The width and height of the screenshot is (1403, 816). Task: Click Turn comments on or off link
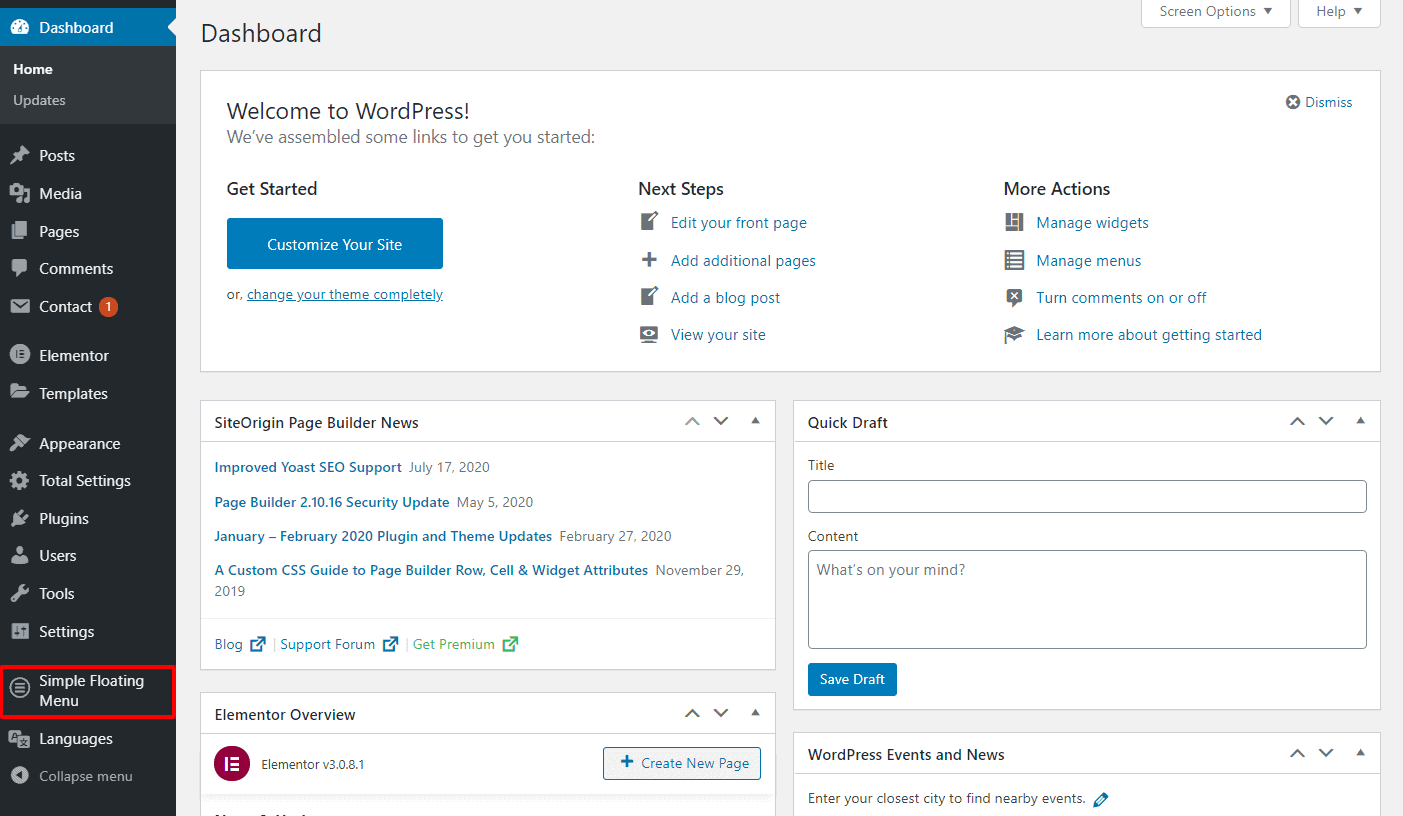(x=1121, y=297)
